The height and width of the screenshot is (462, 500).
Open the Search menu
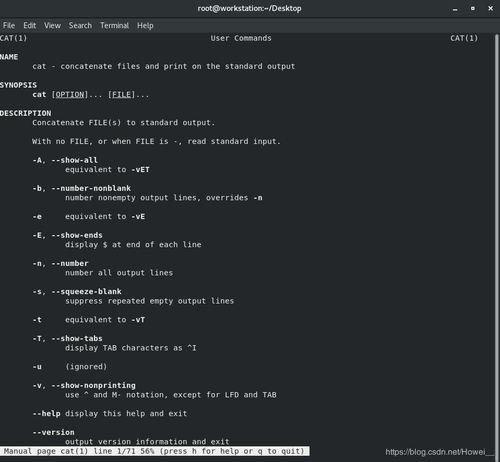80,26
